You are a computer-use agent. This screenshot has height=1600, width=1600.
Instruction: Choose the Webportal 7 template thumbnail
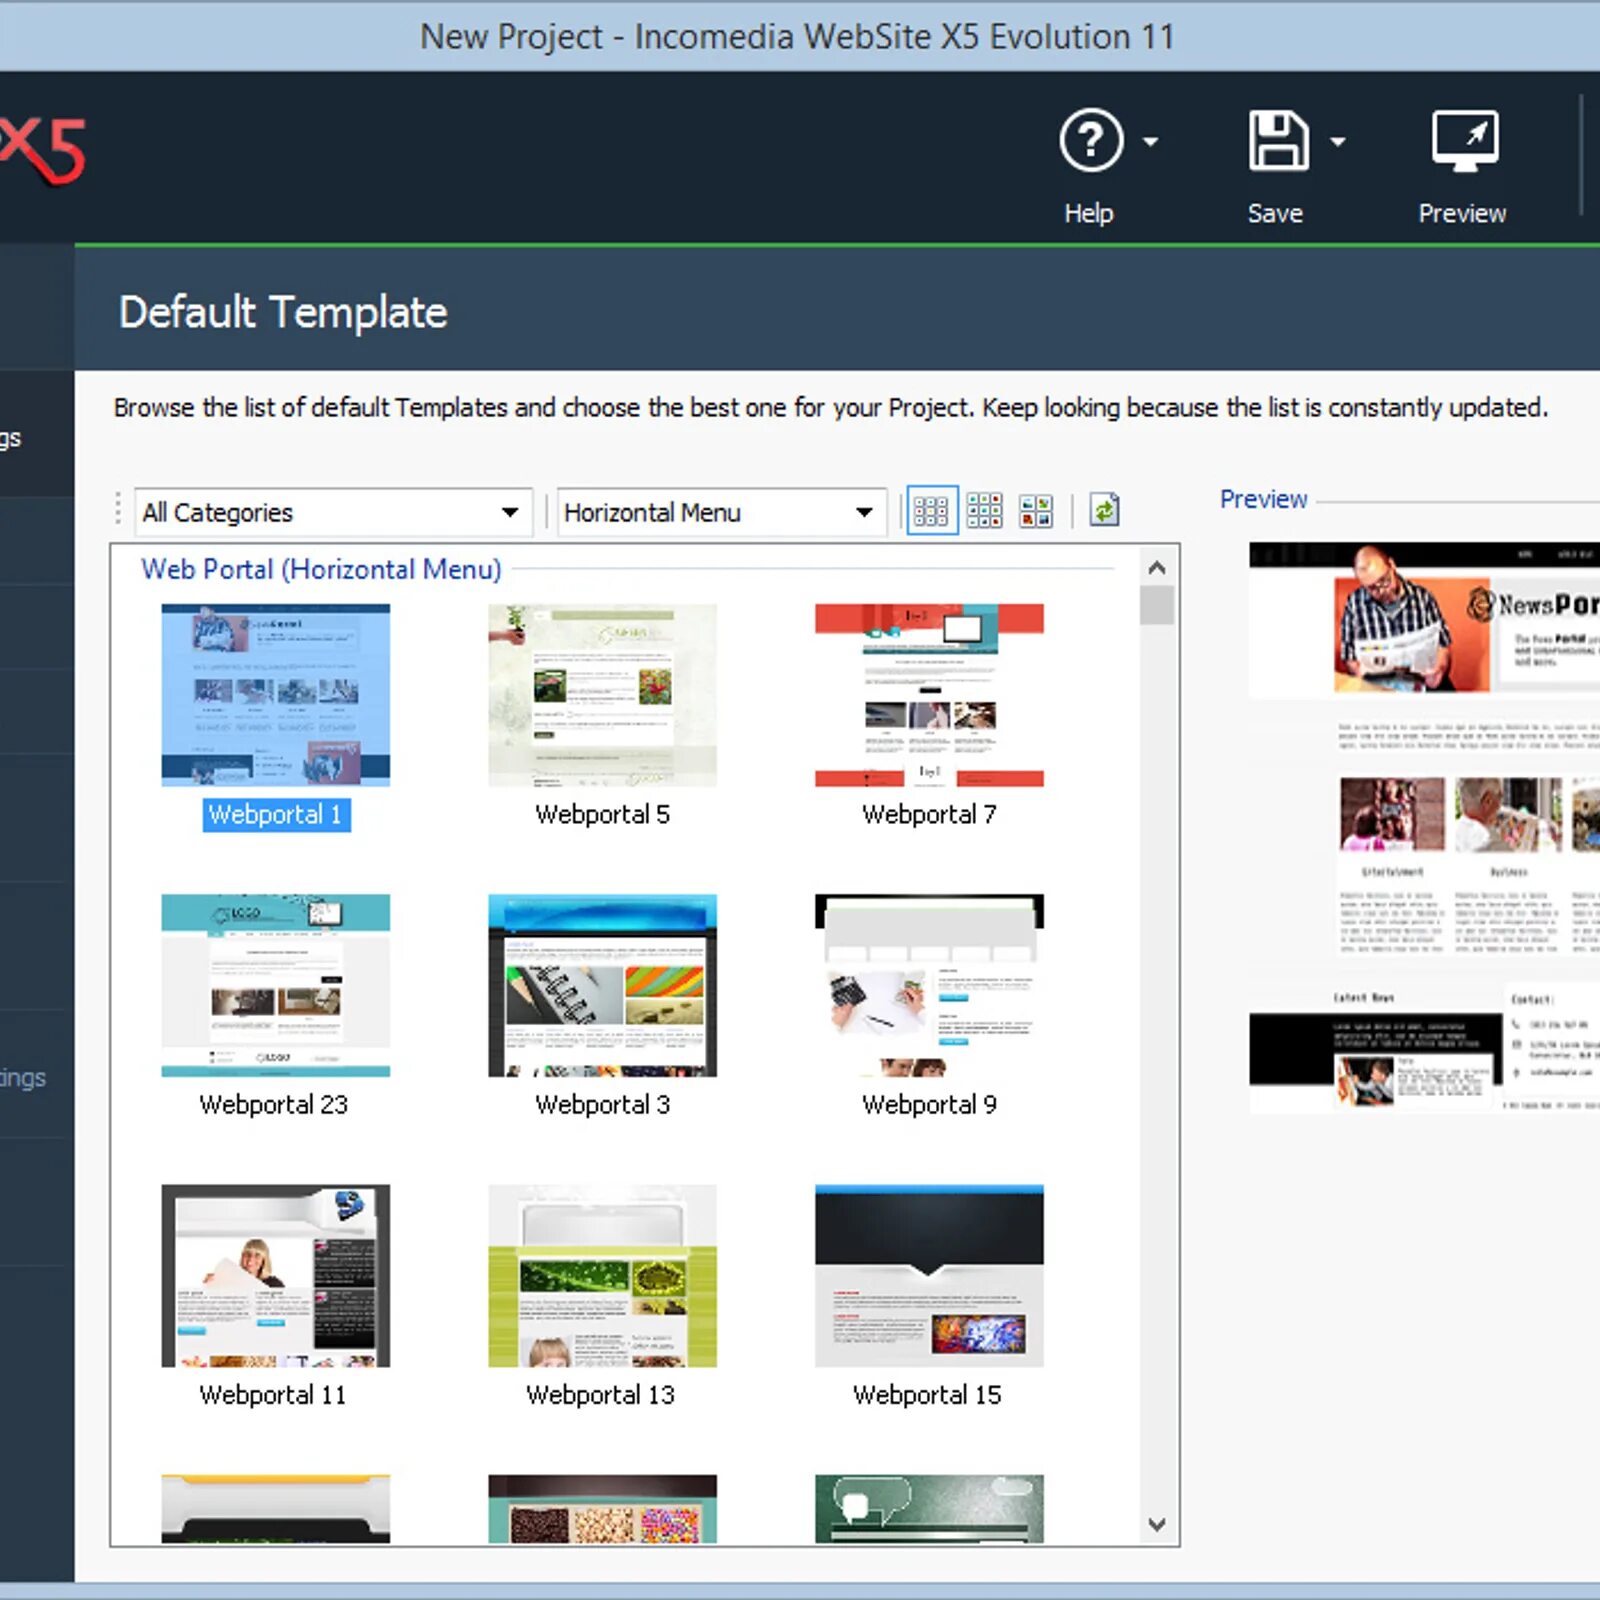pyautogui.click(x=929, y=695)
